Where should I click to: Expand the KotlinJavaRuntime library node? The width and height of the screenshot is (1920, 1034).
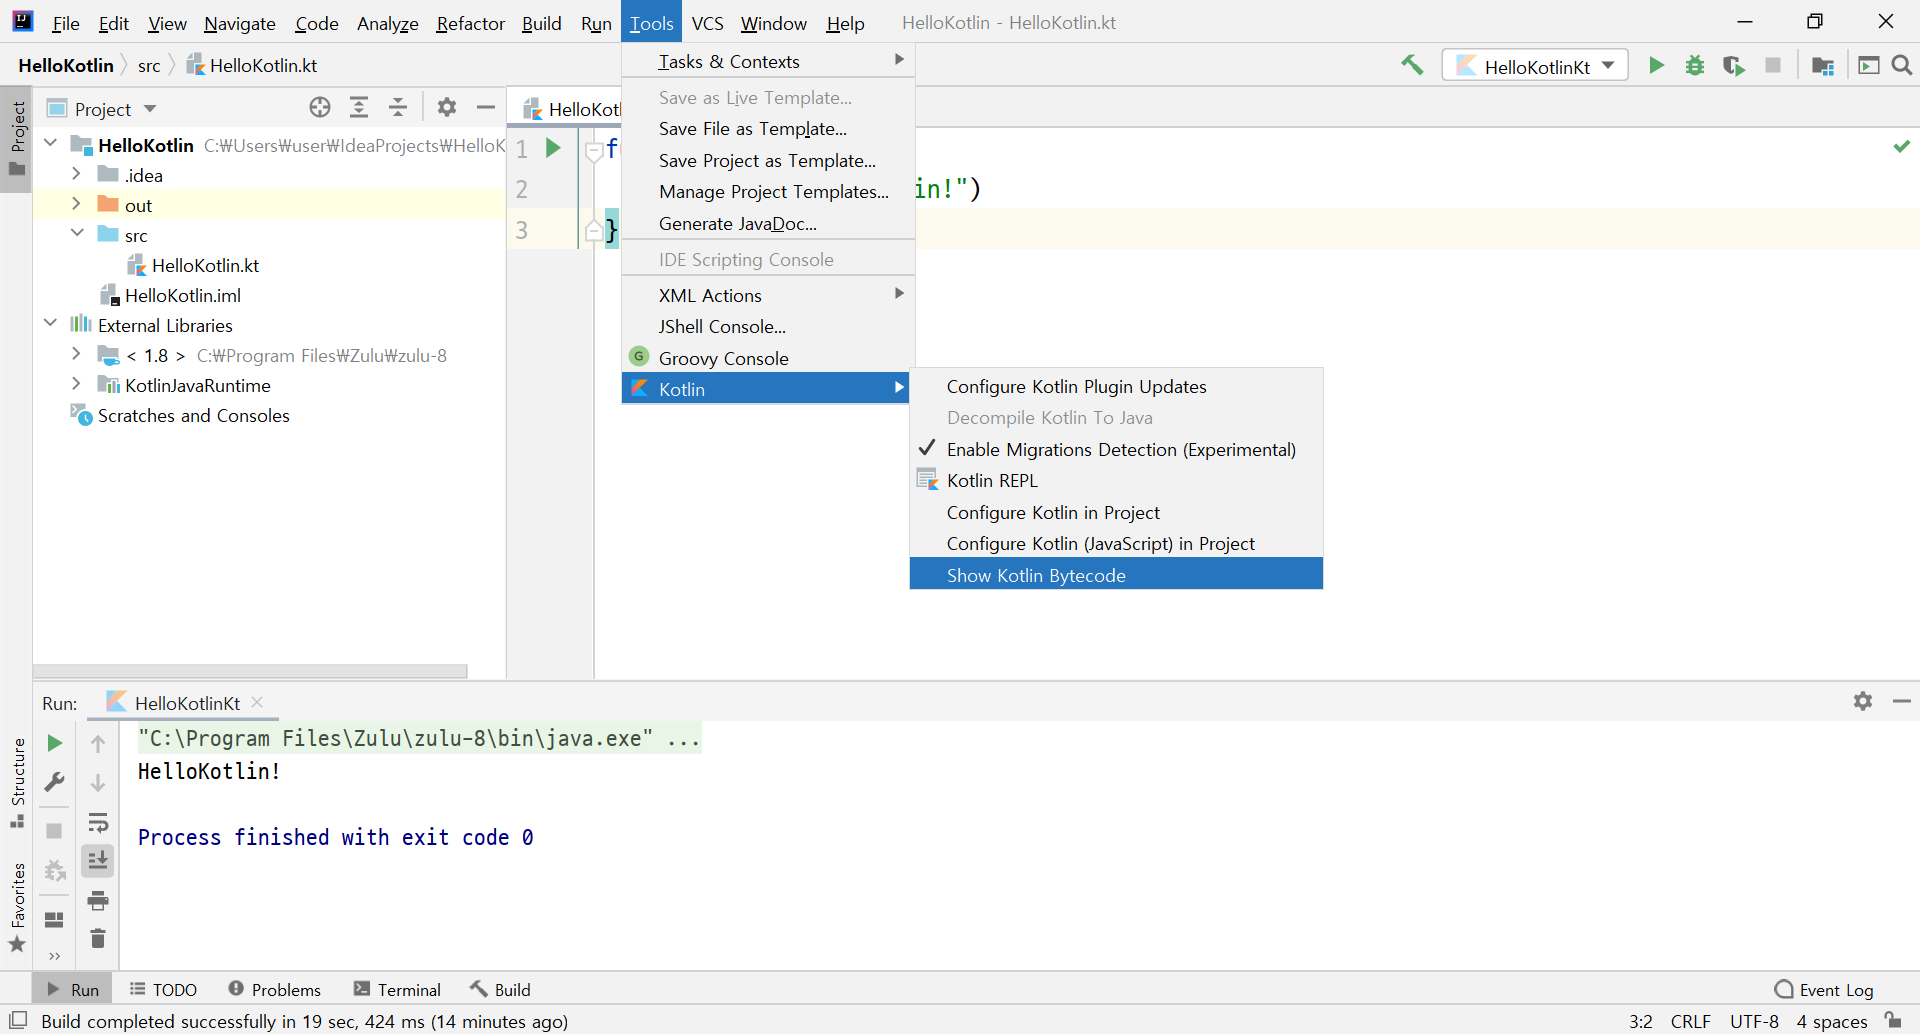click(x=77, y=384)
